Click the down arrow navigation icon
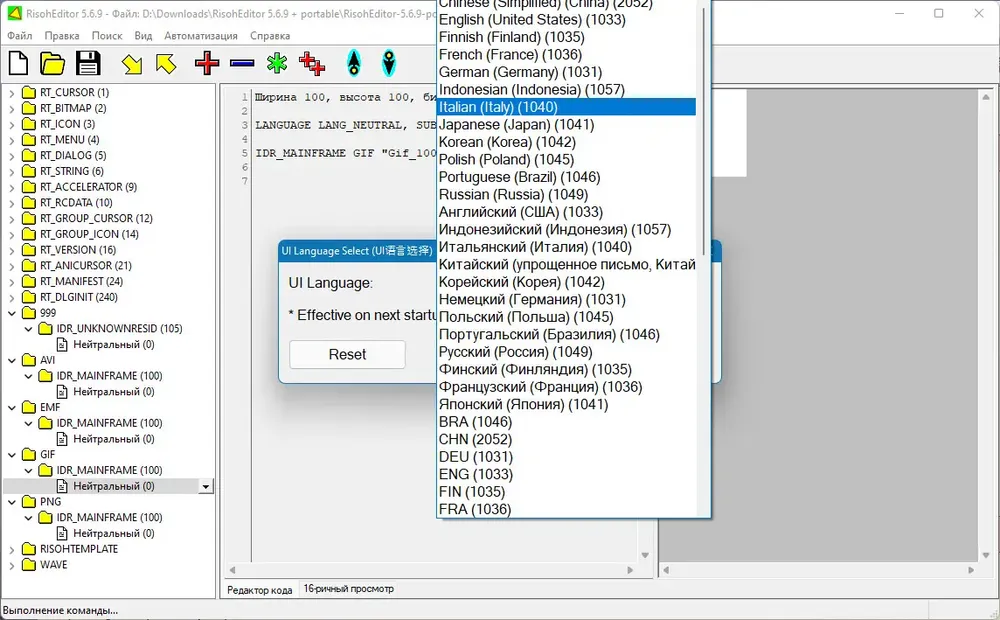Screen dimensions: 1000x620 pos(388,64)
